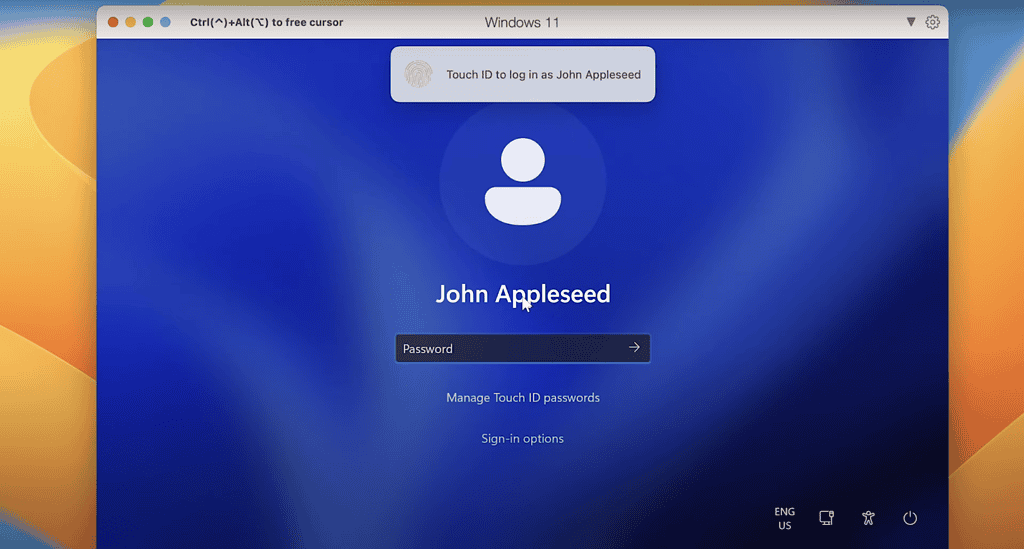
Task: Open Manage Touch ID passwords
Action: point(522,397)
